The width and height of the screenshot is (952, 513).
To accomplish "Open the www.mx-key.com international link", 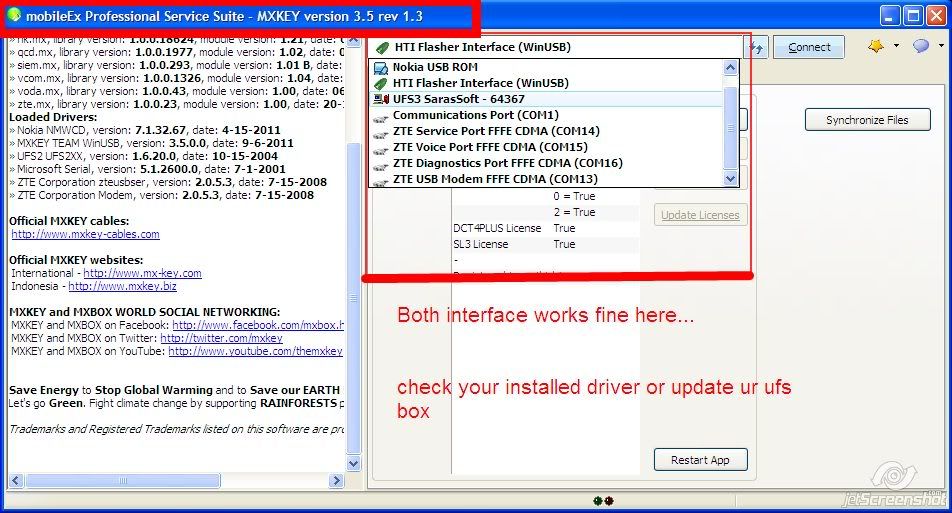I will 142,273.
